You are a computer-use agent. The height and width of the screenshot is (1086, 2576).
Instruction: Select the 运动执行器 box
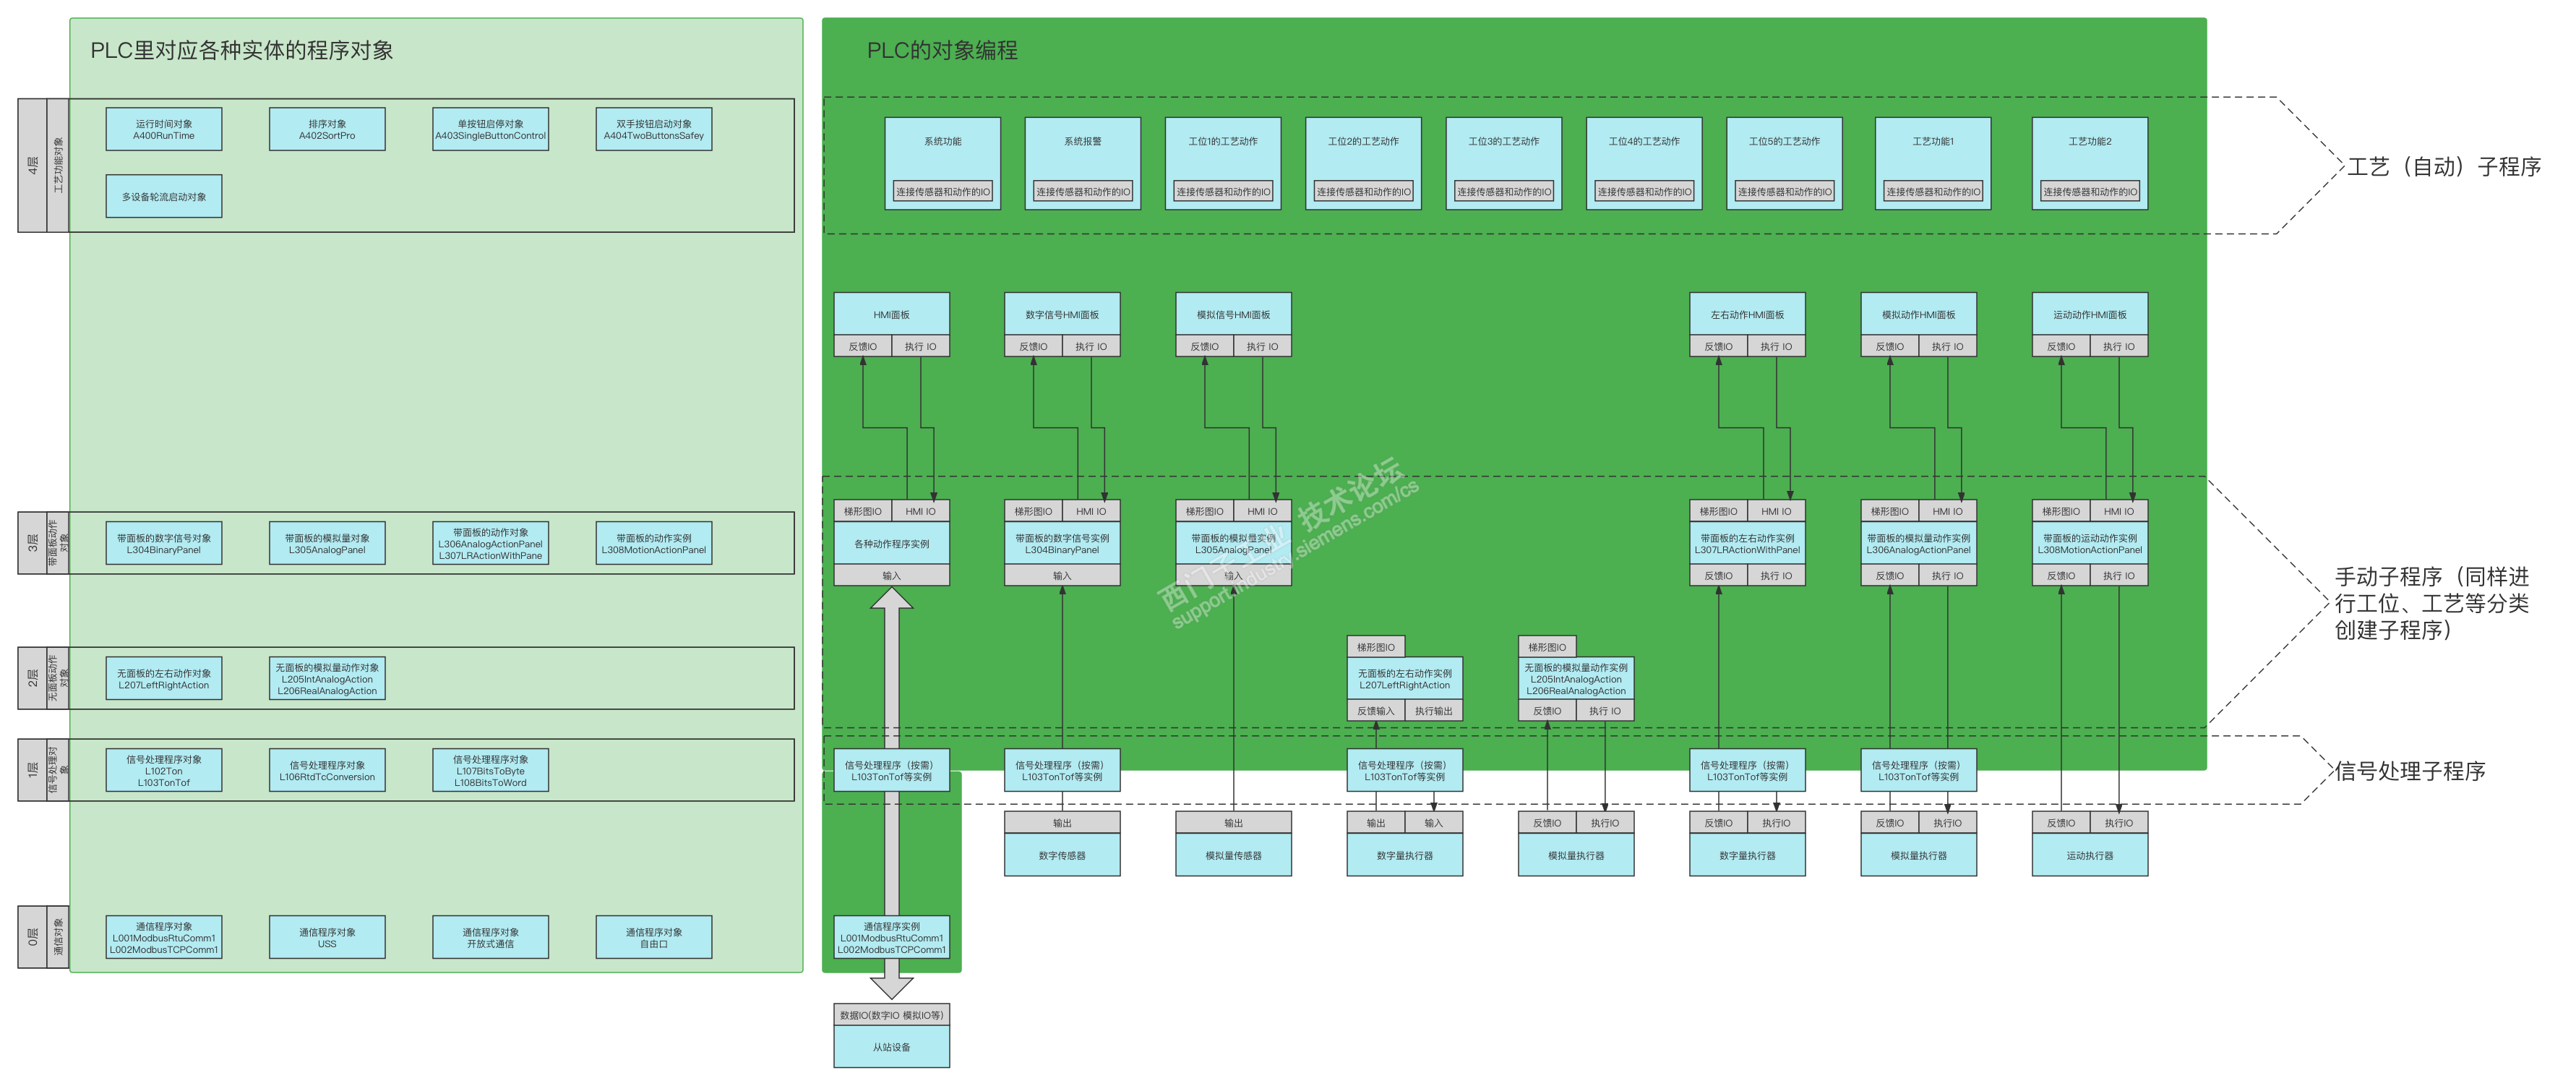(x=2090, y=856)
